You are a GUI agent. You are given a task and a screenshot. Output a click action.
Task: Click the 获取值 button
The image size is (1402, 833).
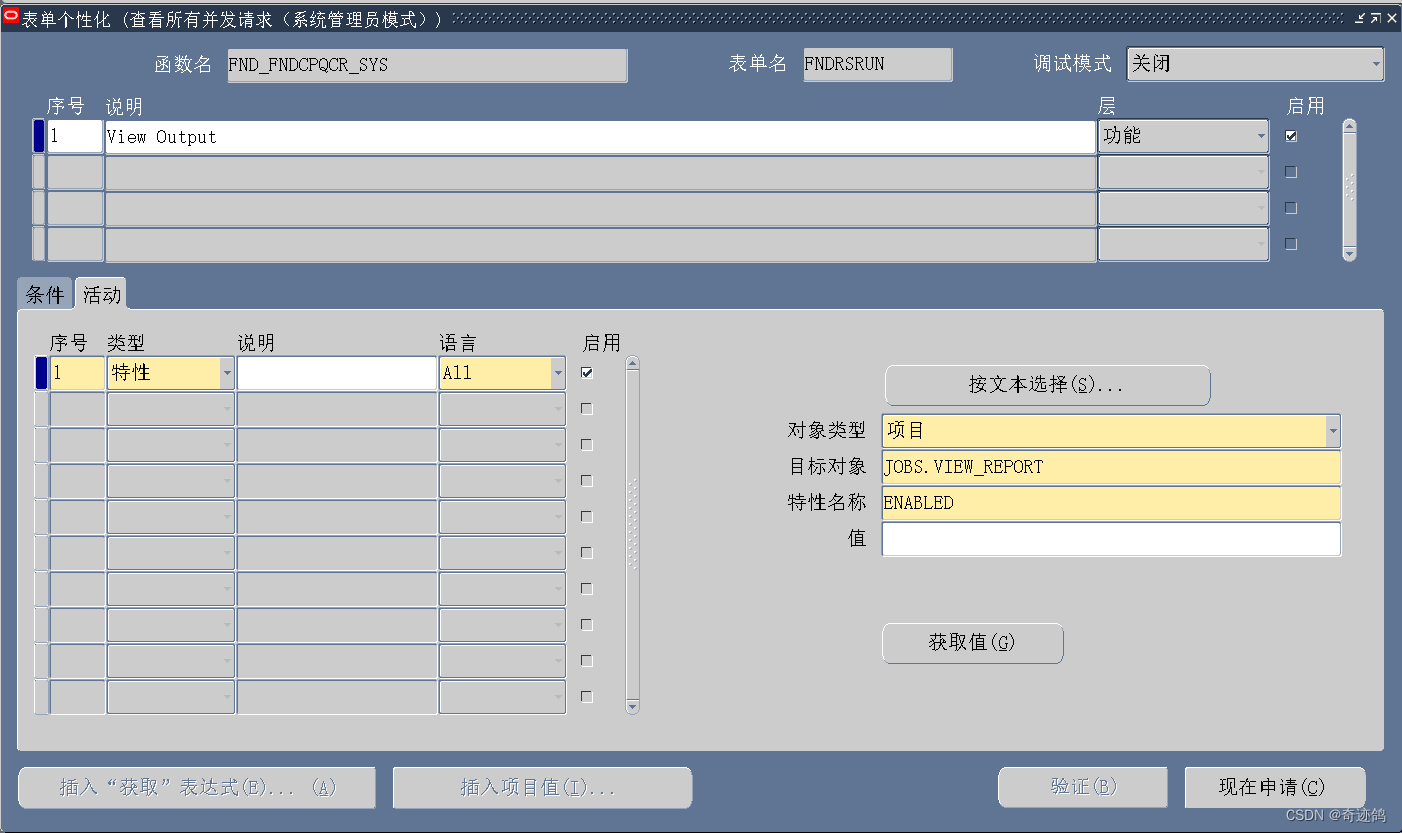point(972,643)
